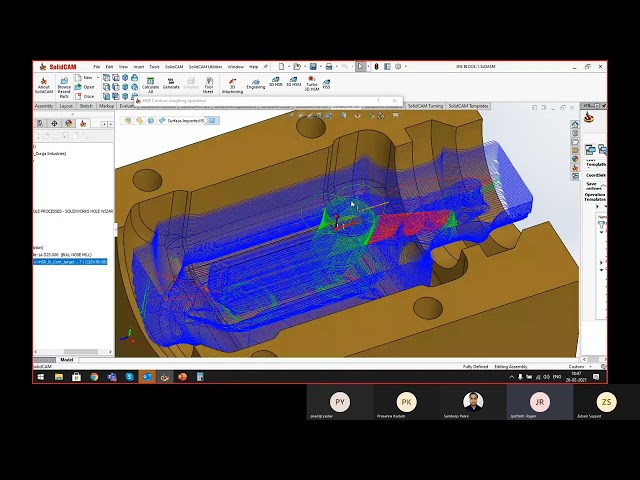Open the Window menu
Image resolution: width=640 pixels, height=480 pixels.
(x=236, y=67)
